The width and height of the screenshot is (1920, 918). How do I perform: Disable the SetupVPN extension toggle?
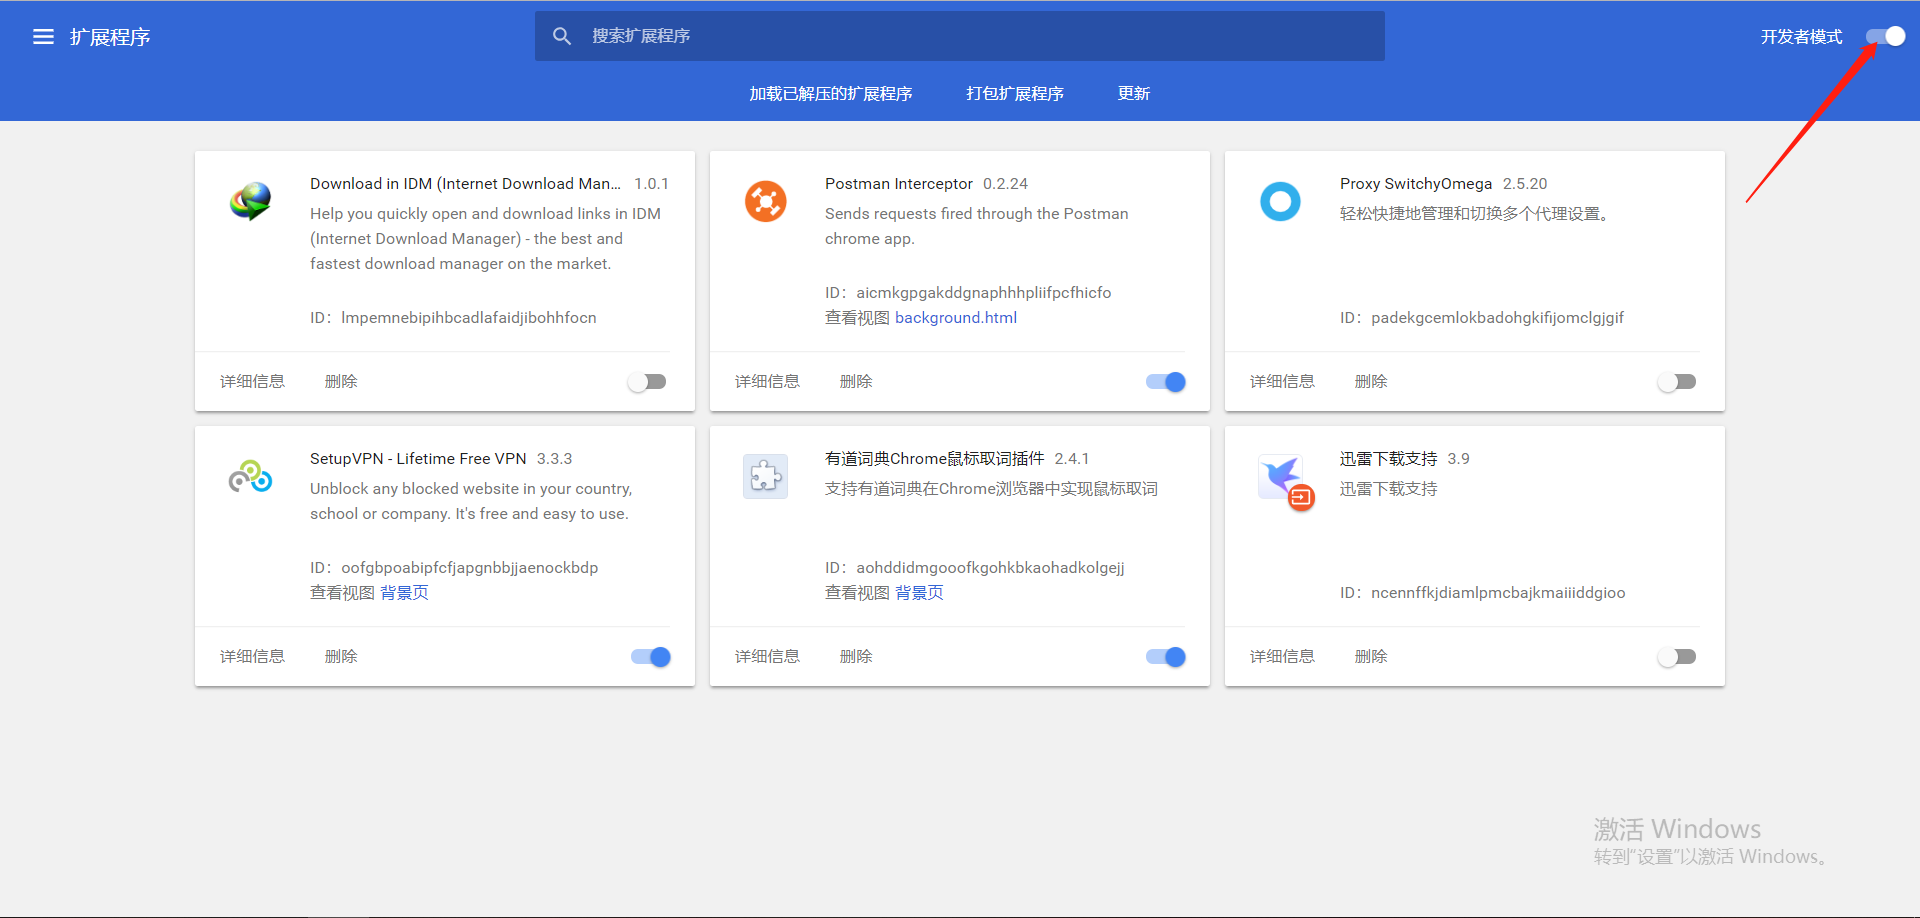pyautogui.click(x=650, y=657)
